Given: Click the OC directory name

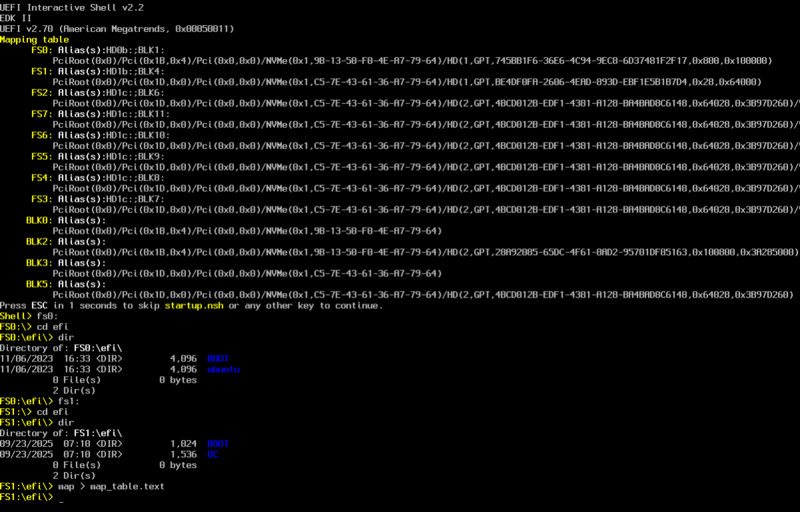Looking at the screenshot, I should [x=213, y=454].
